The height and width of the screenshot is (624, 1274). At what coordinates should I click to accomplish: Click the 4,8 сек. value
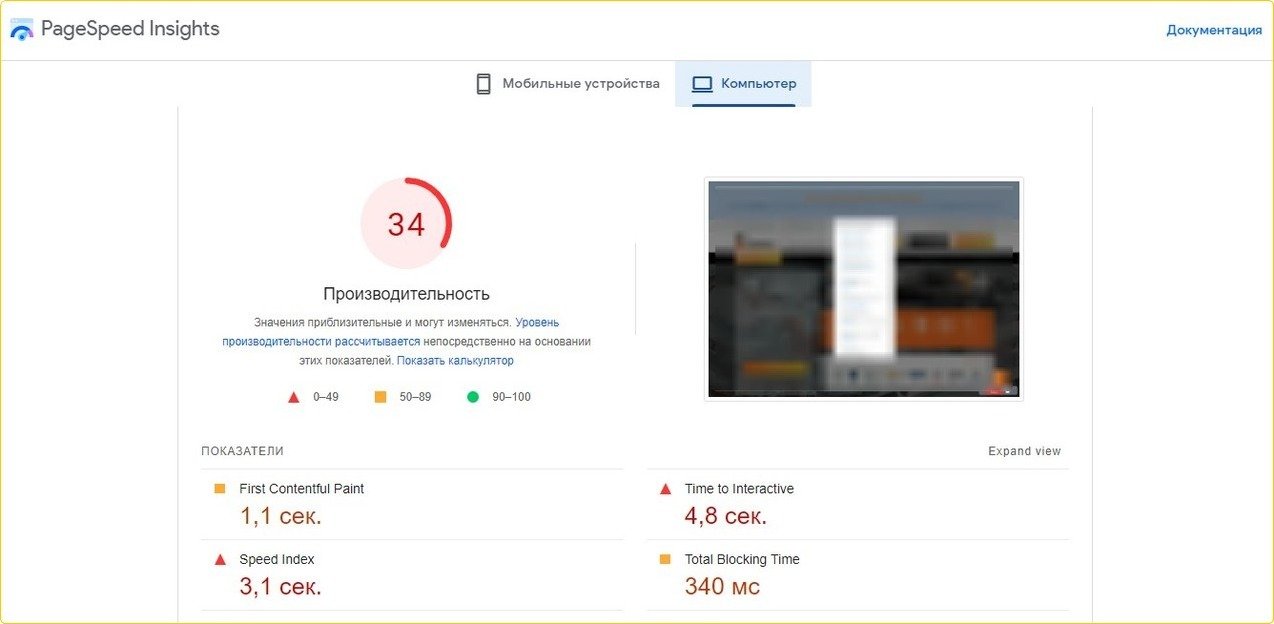pos(725,517)
